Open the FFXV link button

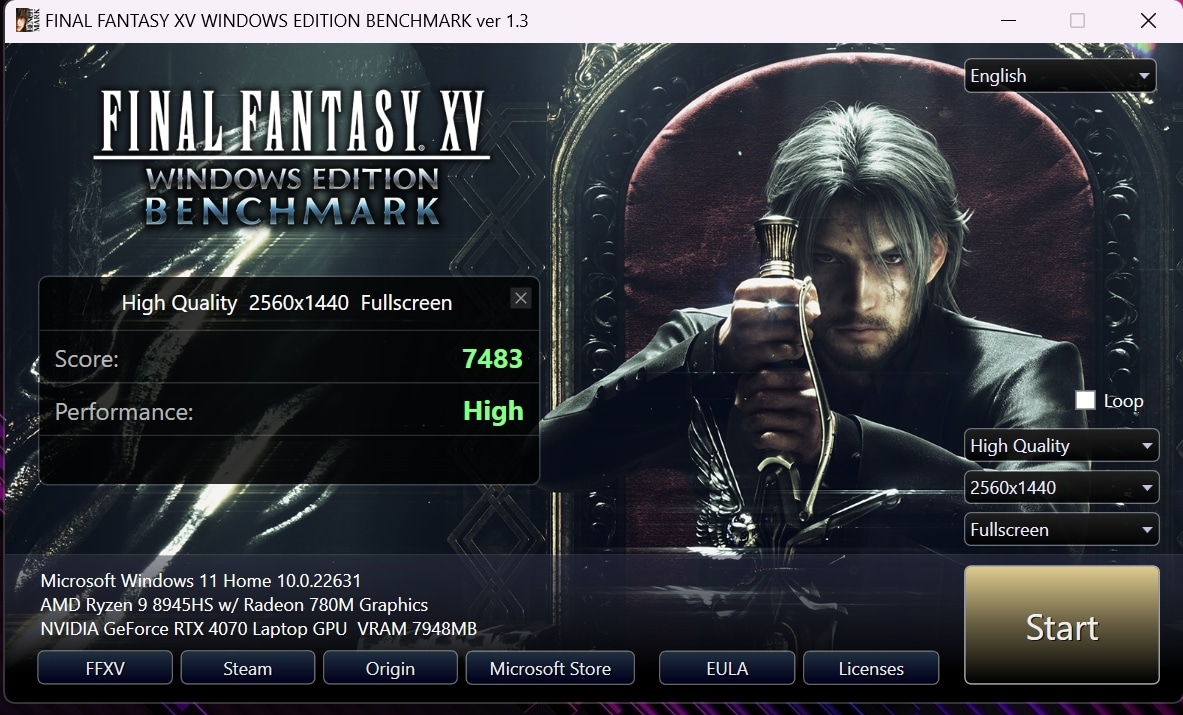click(x=105, y=669)
